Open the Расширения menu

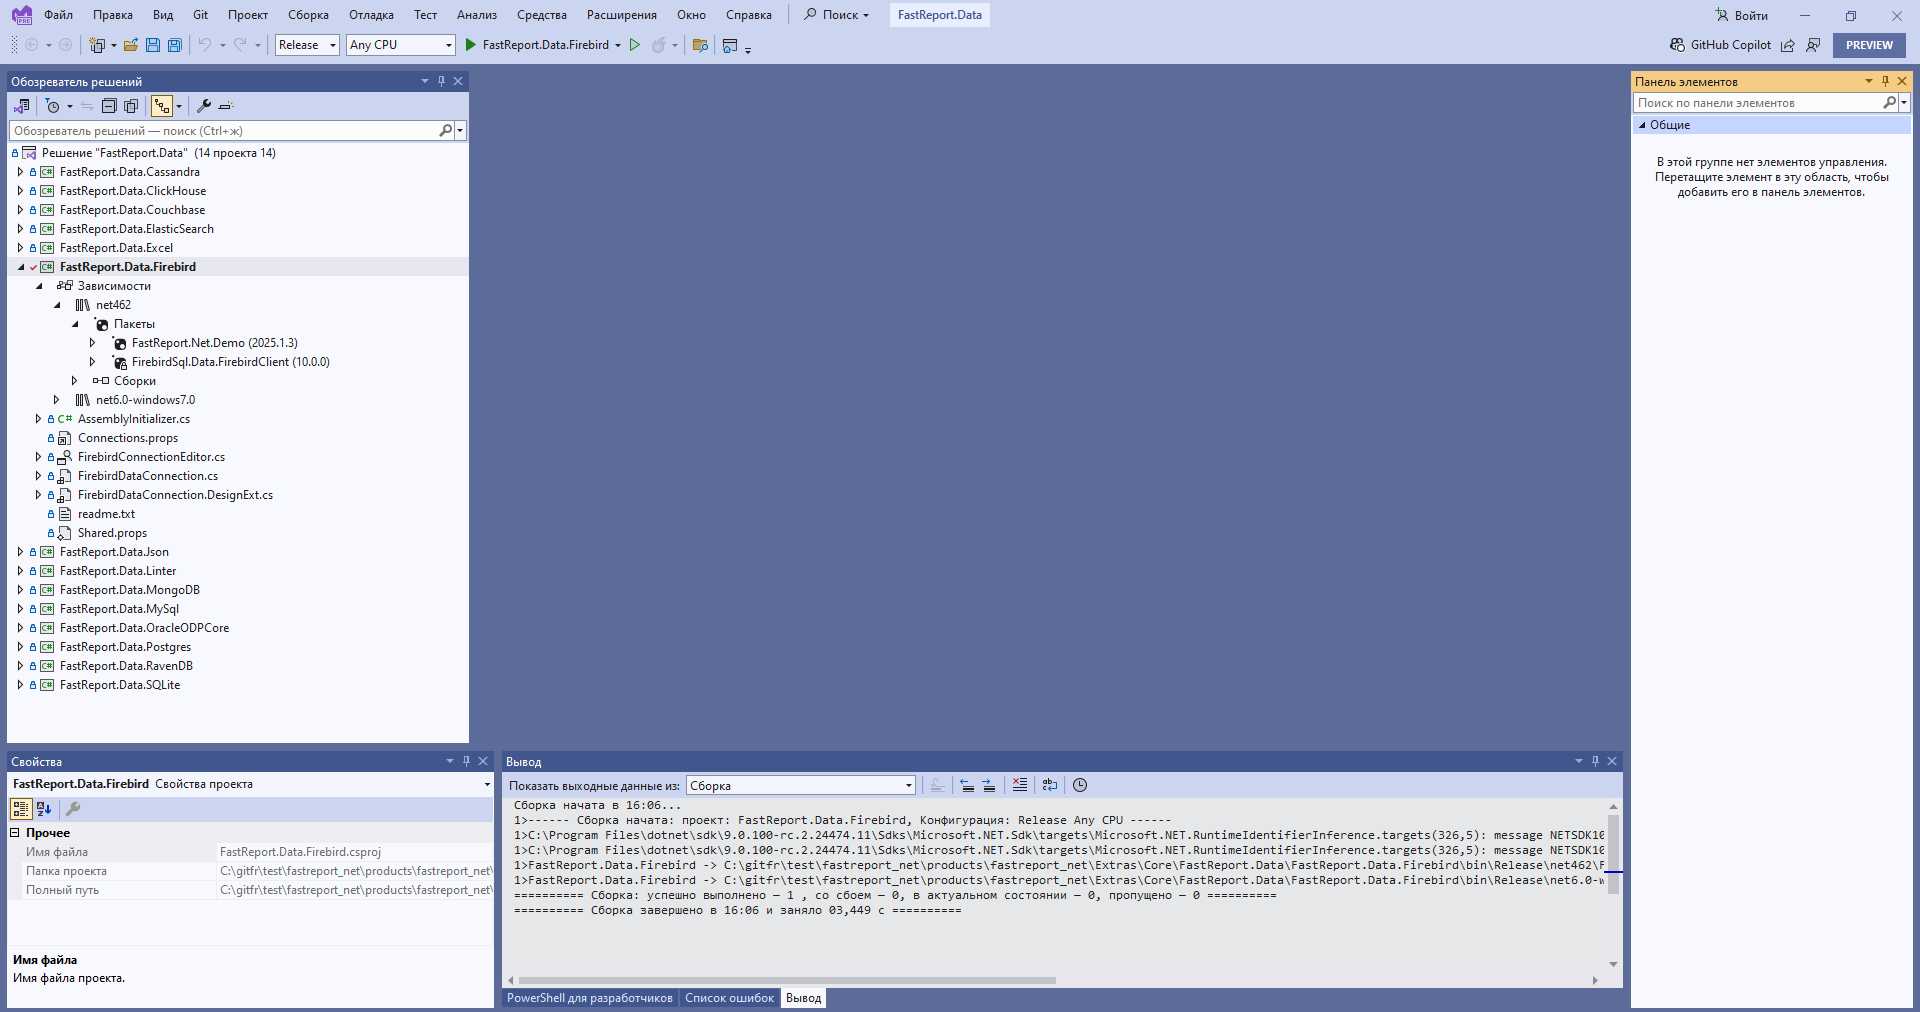pyautogui.click(x=621, y=15)
